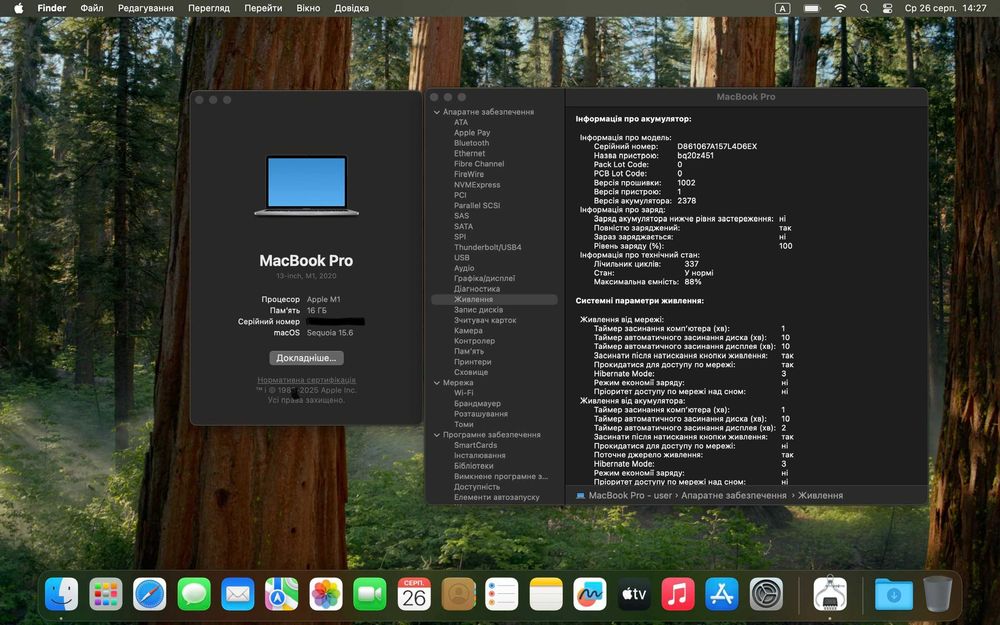Open the Файл menu

pos(92,8)
